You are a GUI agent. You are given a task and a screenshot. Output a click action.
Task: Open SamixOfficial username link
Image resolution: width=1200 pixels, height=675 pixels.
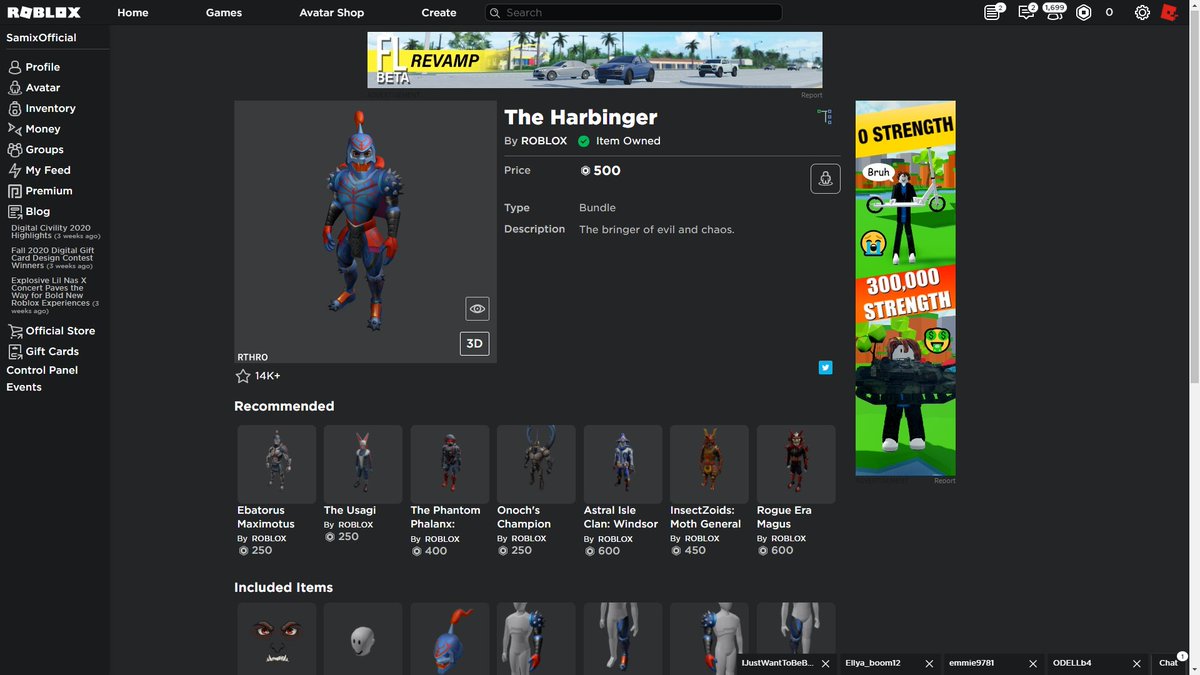pos(41,38)
